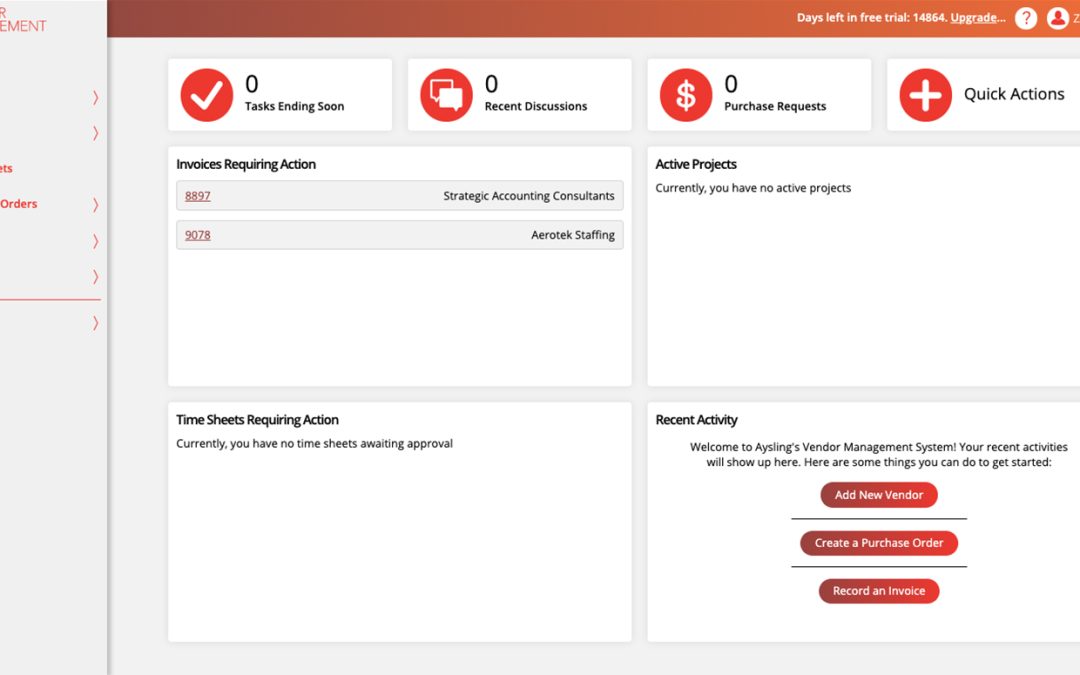Follow the Upgrade link in the trial banner
This screenshot has height=675, width=1080.
pyautogui.click(x=978, y=18)
